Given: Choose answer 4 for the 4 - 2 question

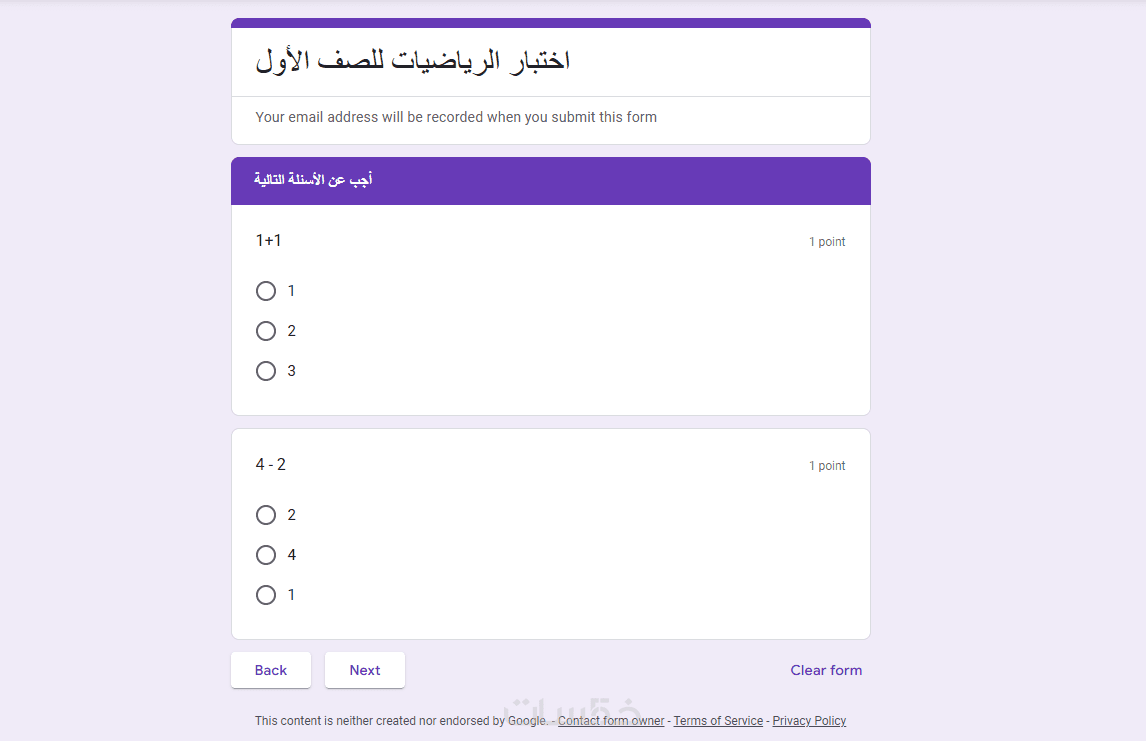Looking at the screenshot, I should 266,555.
